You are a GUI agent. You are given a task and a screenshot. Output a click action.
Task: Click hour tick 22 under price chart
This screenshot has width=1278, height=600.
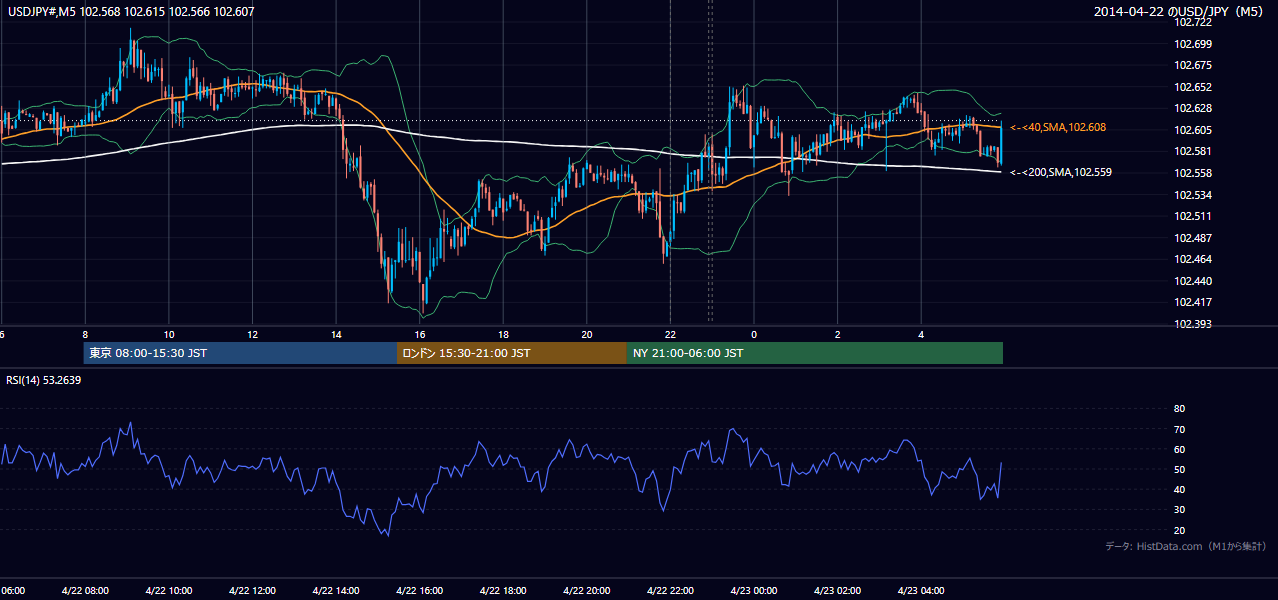(670, 334)
